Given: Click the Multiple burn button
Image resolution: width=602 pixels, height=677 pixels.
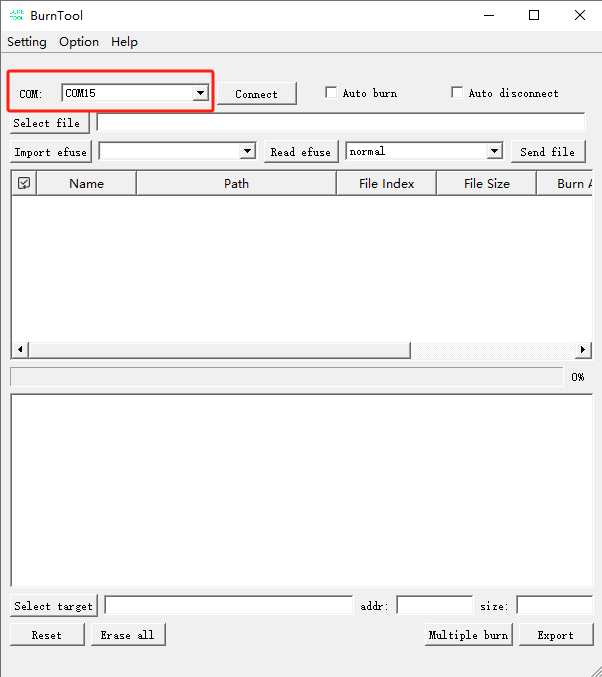Looking at the screenshot, I should (468, 635).
